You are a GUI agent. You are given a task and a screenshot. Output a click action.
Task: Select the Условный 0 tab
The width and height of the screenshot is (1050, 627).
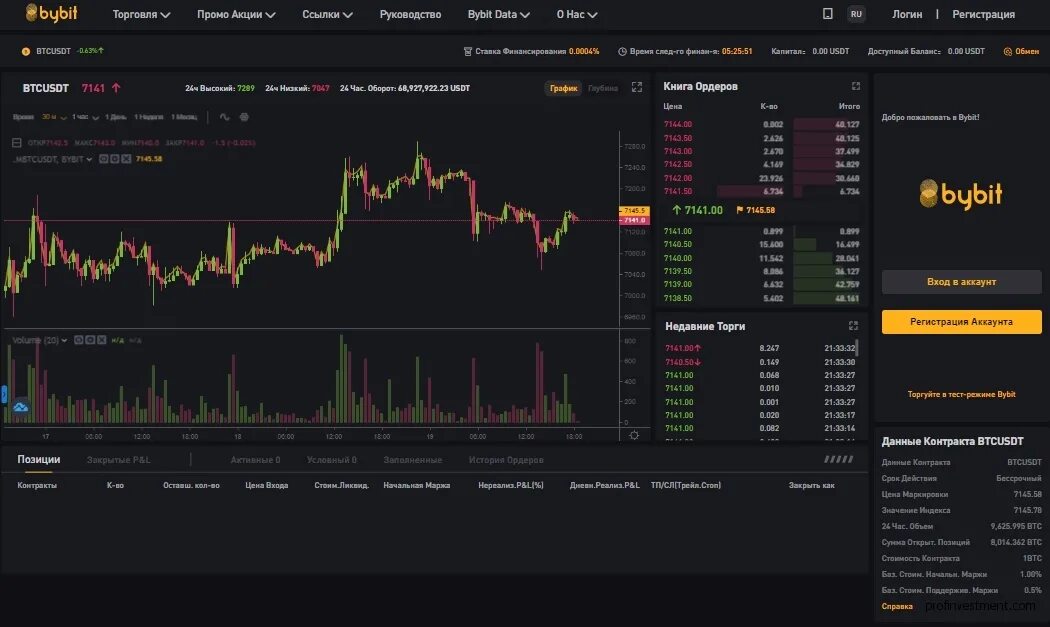331,460
